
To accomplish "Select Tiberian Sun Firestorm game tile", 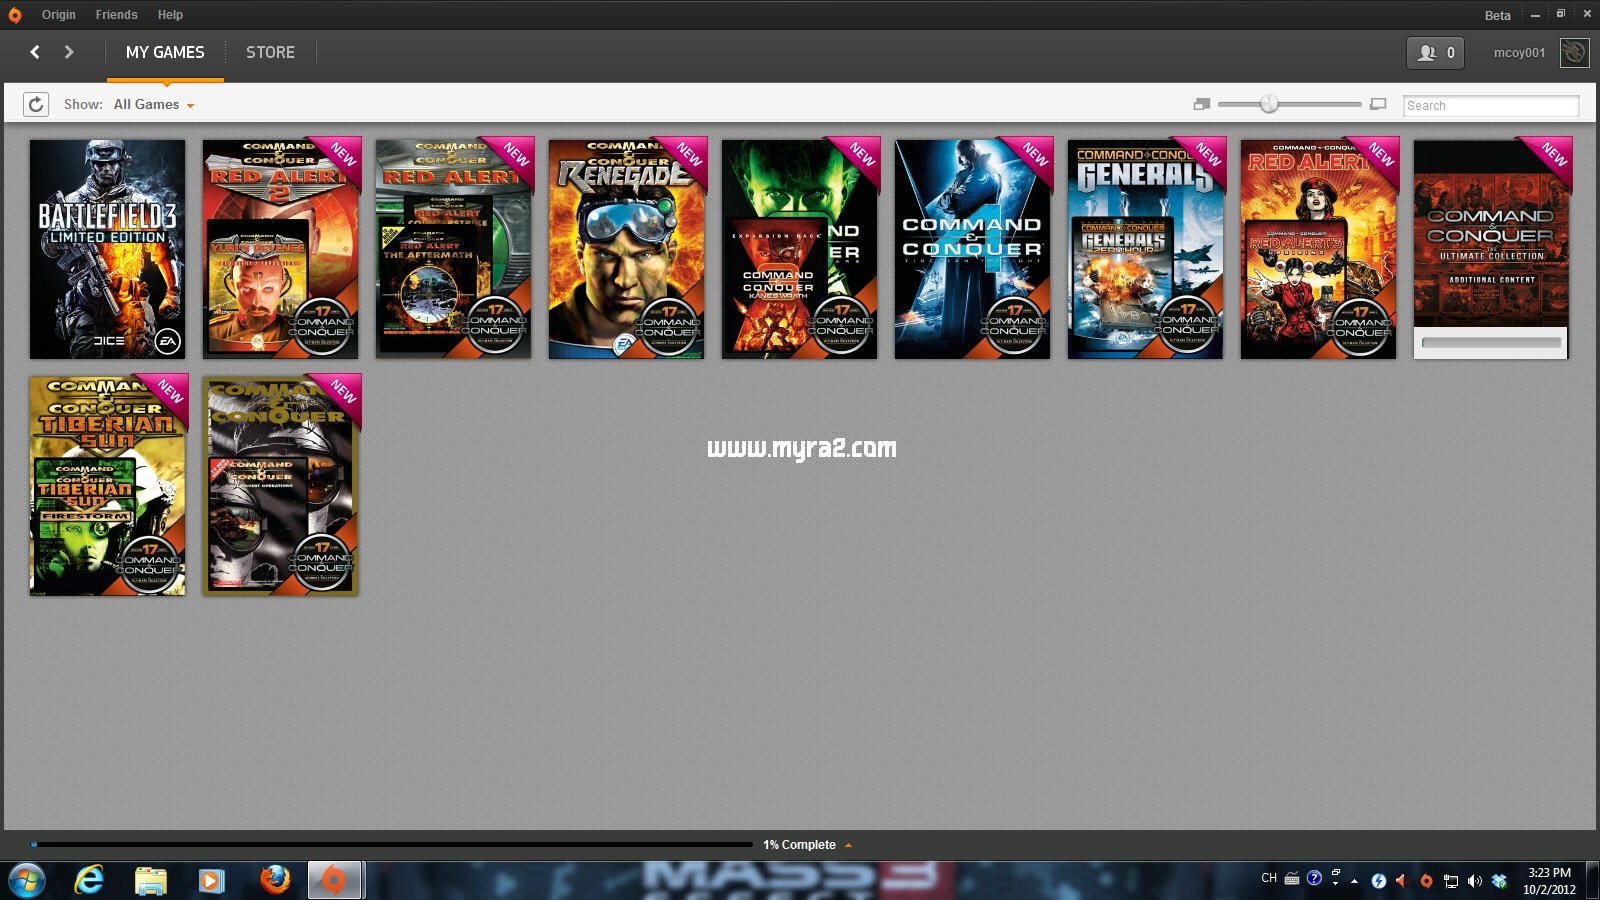I will point(107,486).
